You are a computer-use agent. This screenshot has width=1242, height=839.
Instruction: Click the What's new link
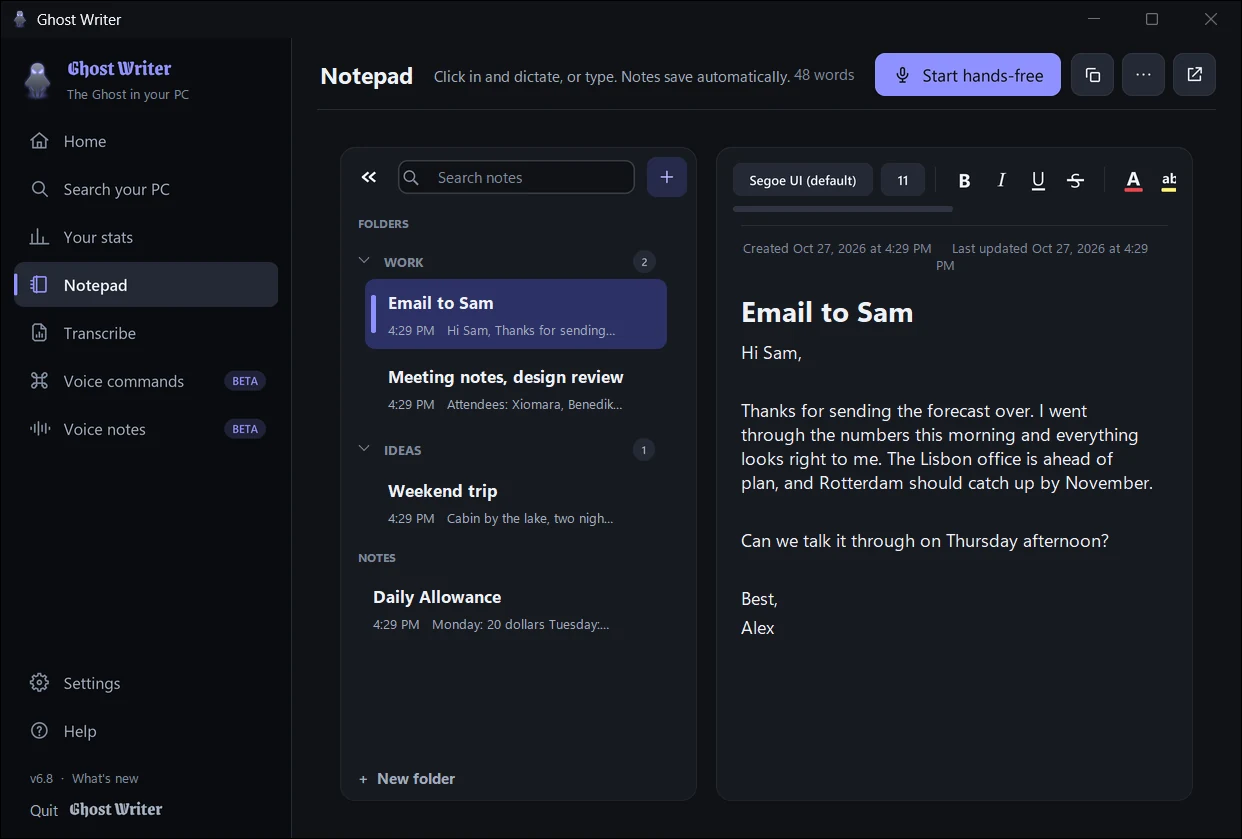click(105, 778)
